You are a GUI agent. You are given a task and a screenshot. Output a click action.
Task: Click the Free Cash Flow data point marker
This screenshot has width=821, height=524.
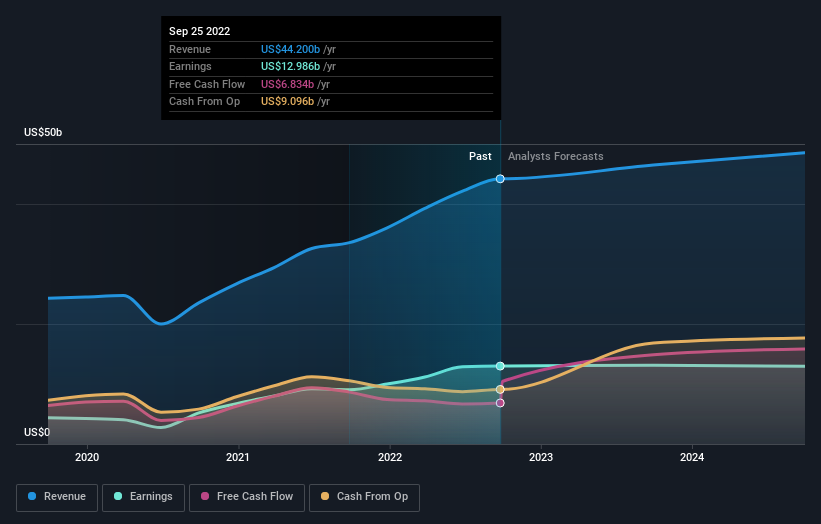pos(500,403)
